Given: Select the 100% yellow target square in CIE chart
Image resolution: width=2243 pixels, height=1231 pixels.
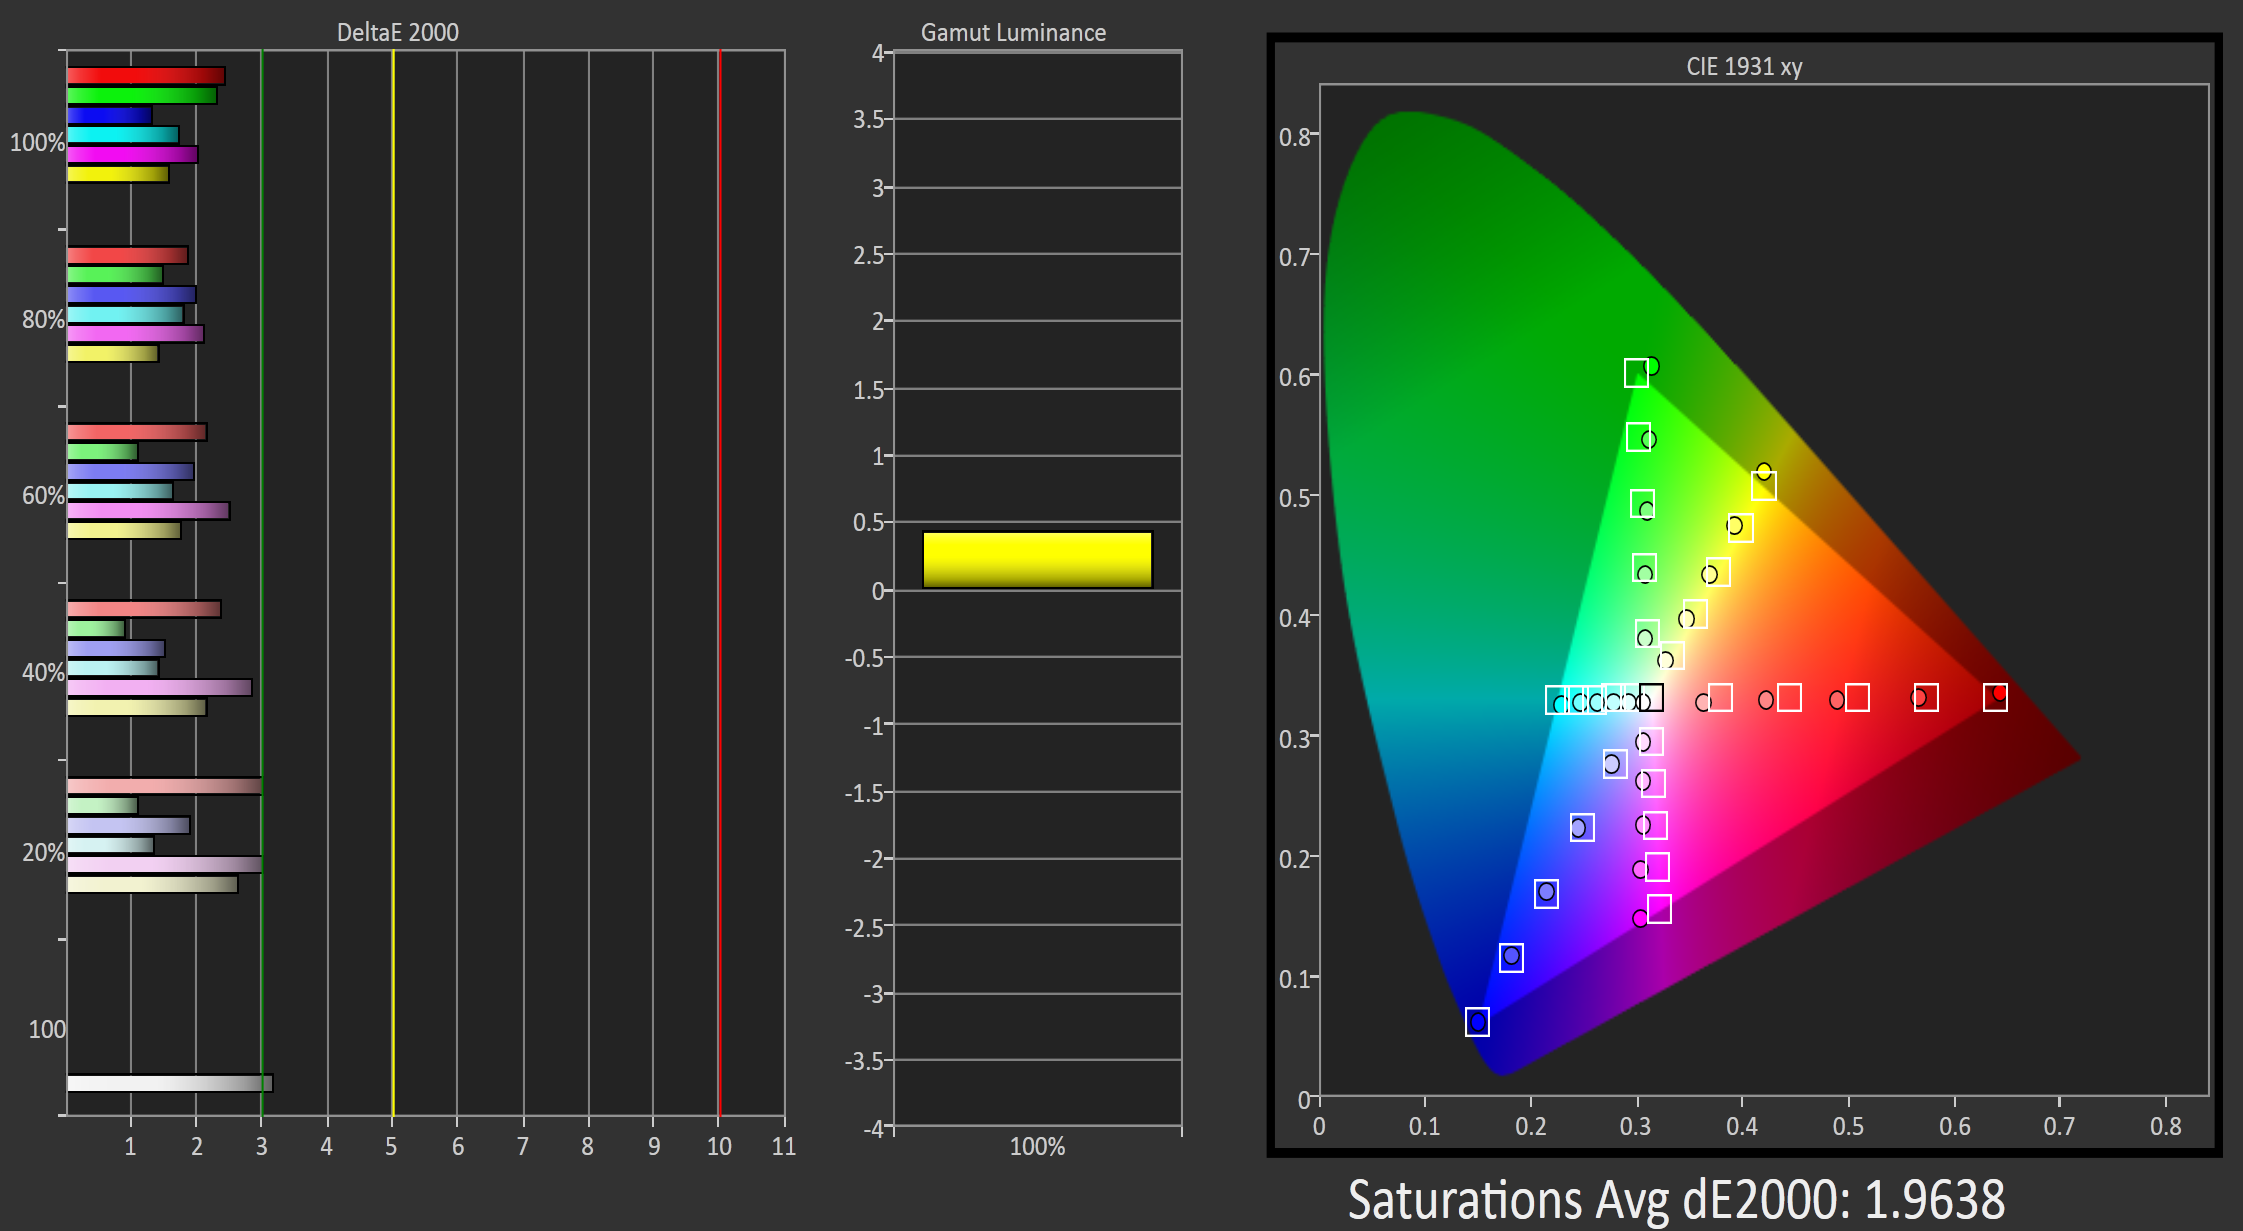Looking at the screenshot, I should tap(1764, 486).
